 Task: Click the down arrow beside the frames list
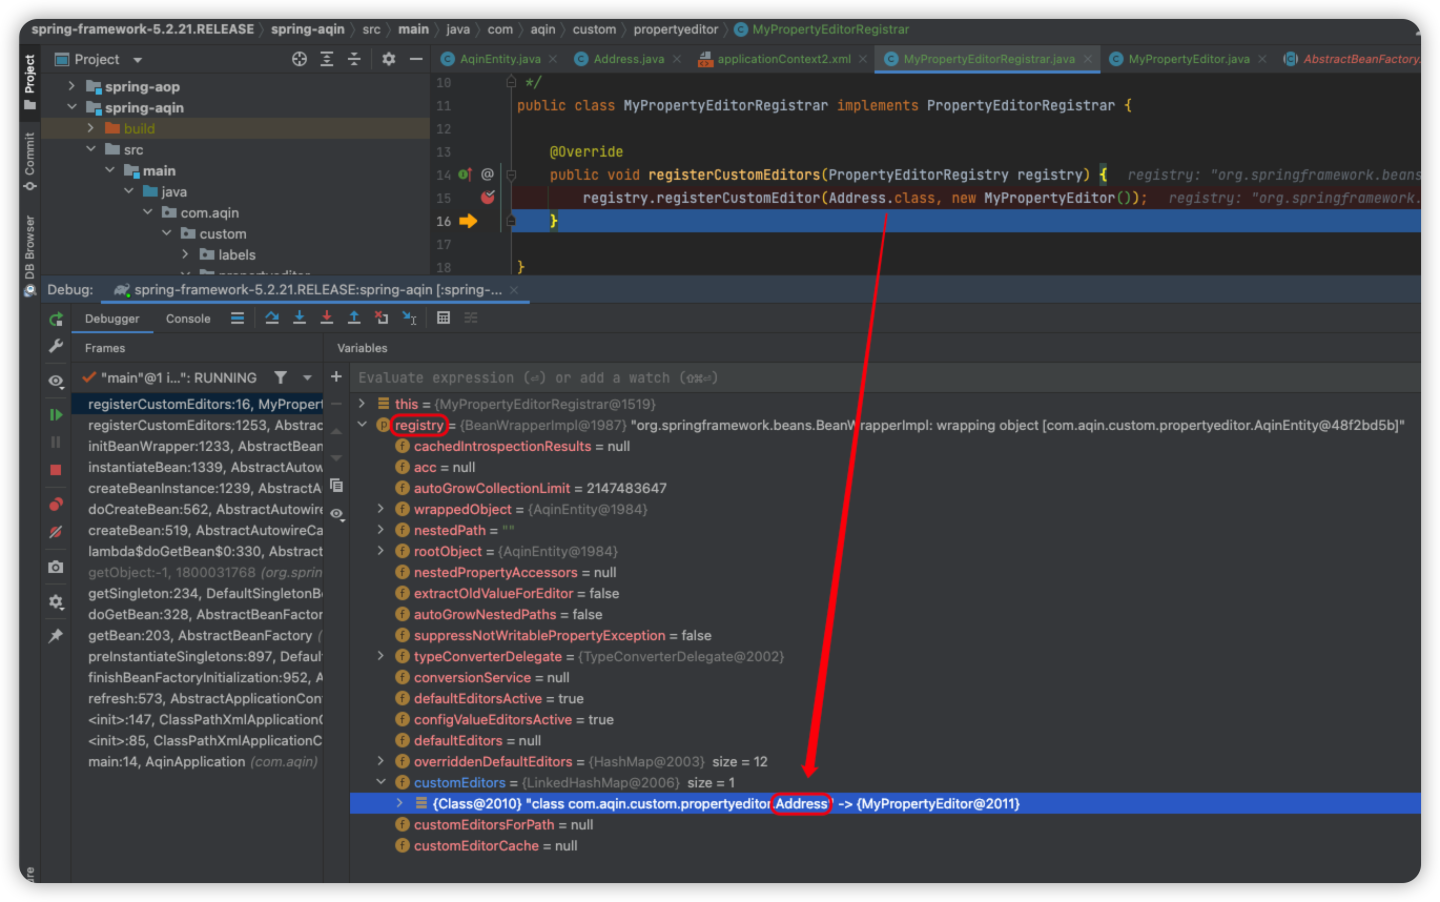[x=336, y=457]
